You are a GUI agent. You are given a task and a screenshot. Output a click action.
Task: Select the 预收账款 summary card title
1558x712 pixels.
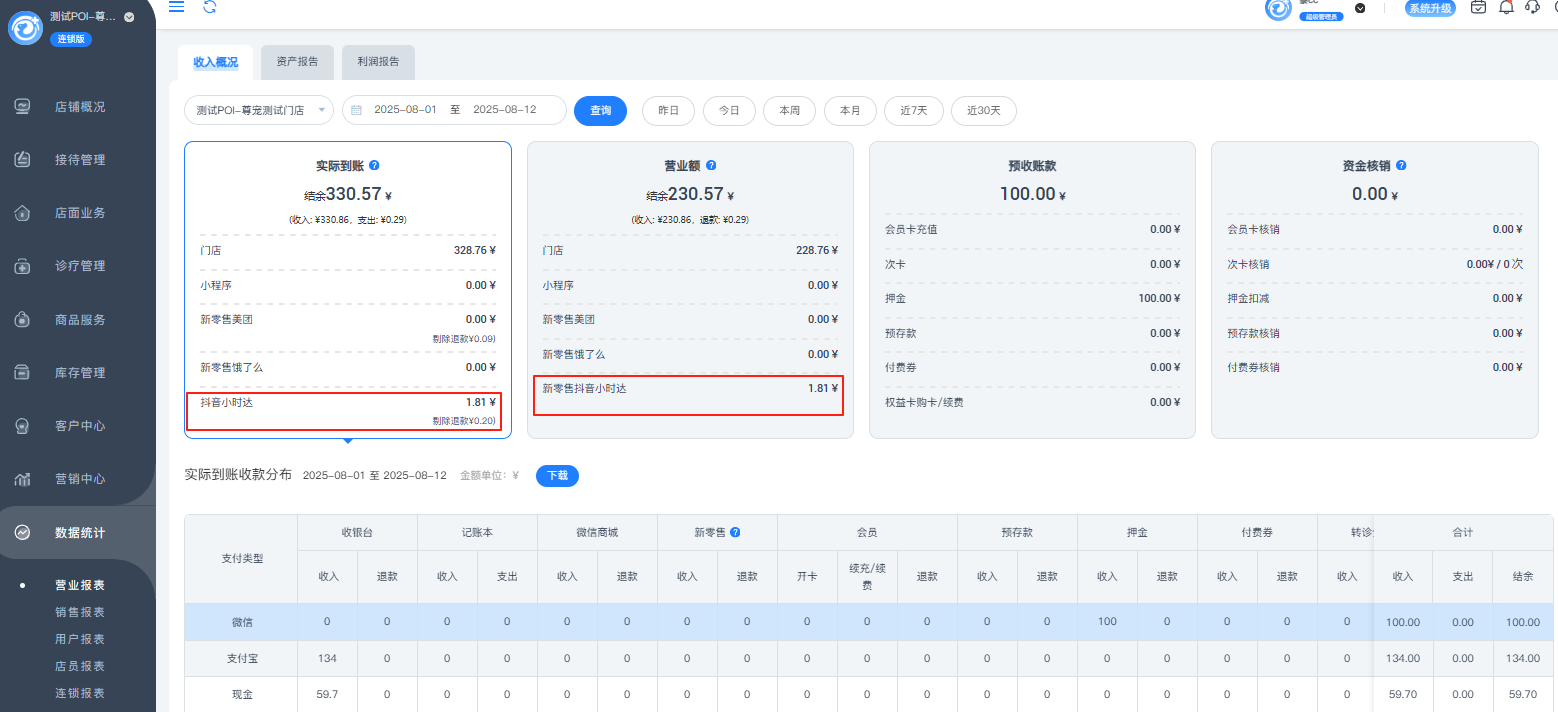coord(1033,166)
